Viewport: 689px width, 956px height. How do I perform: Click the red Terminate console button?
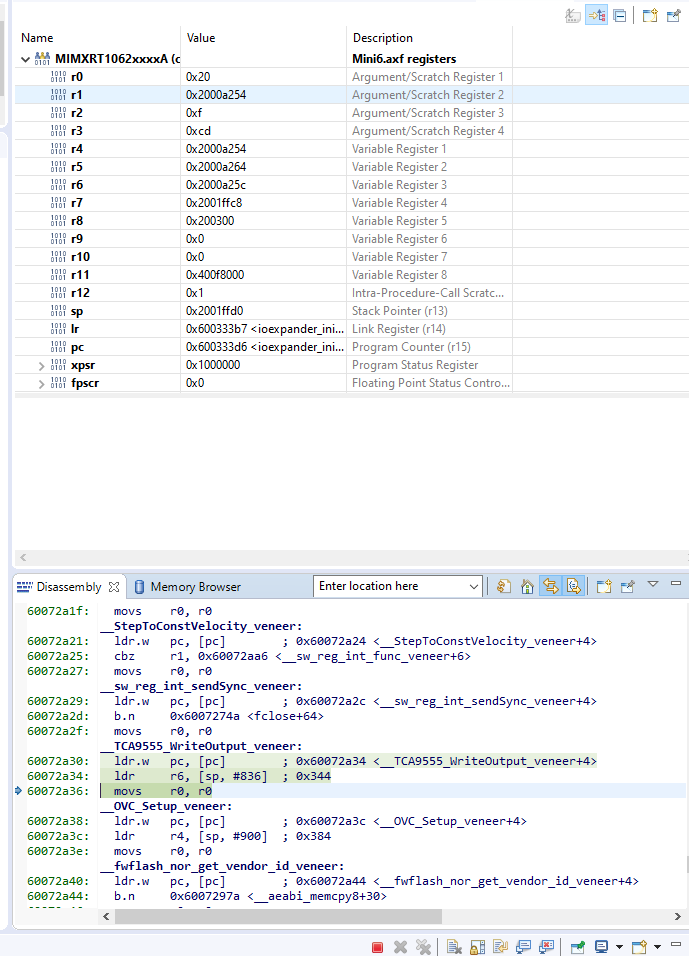[377, 947]
